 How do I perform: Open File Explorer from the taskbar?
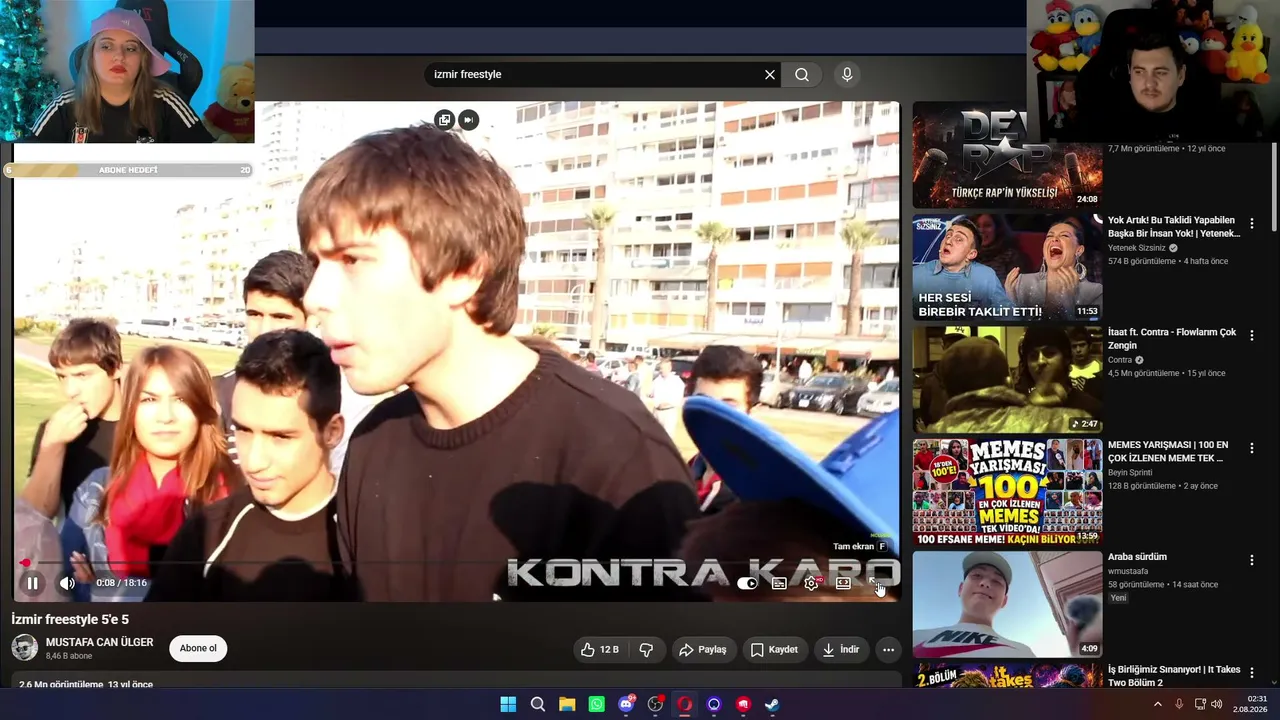coord(567,704)
